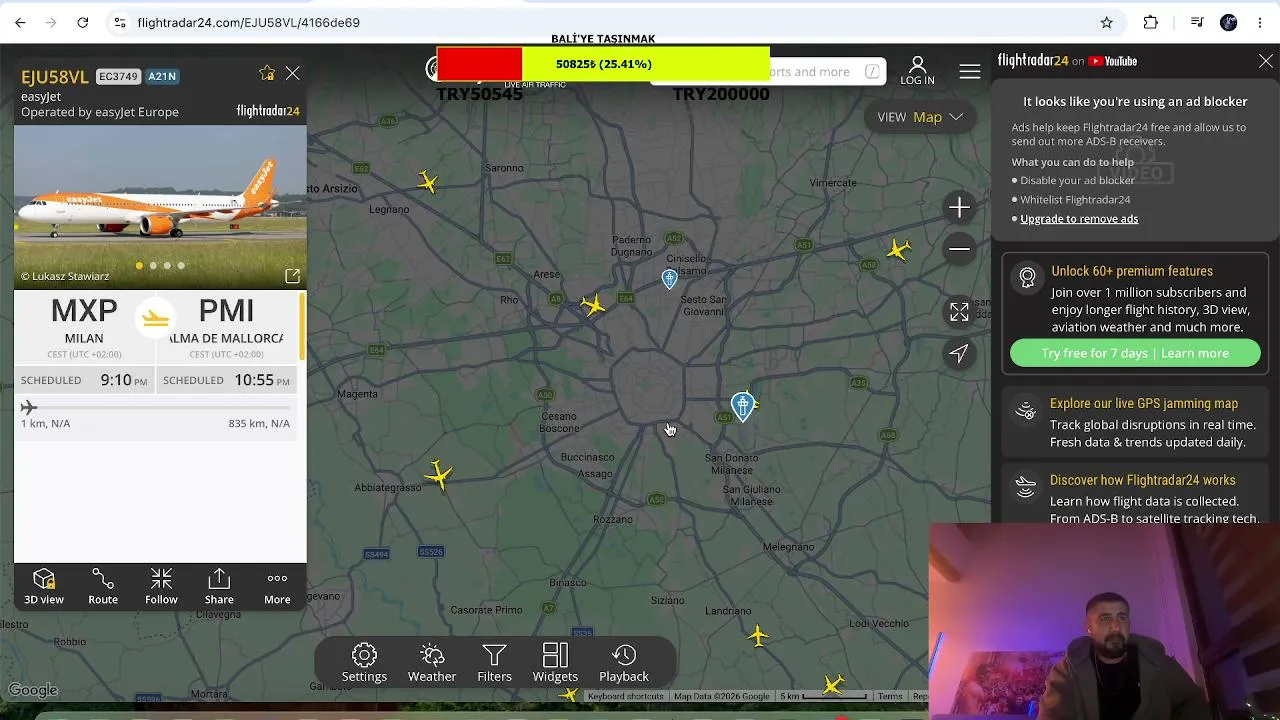Select the aircraft near Abbiategrasso
This screenshot has width=1280, height=720.
pyautogui.click(x=438, y=474)
